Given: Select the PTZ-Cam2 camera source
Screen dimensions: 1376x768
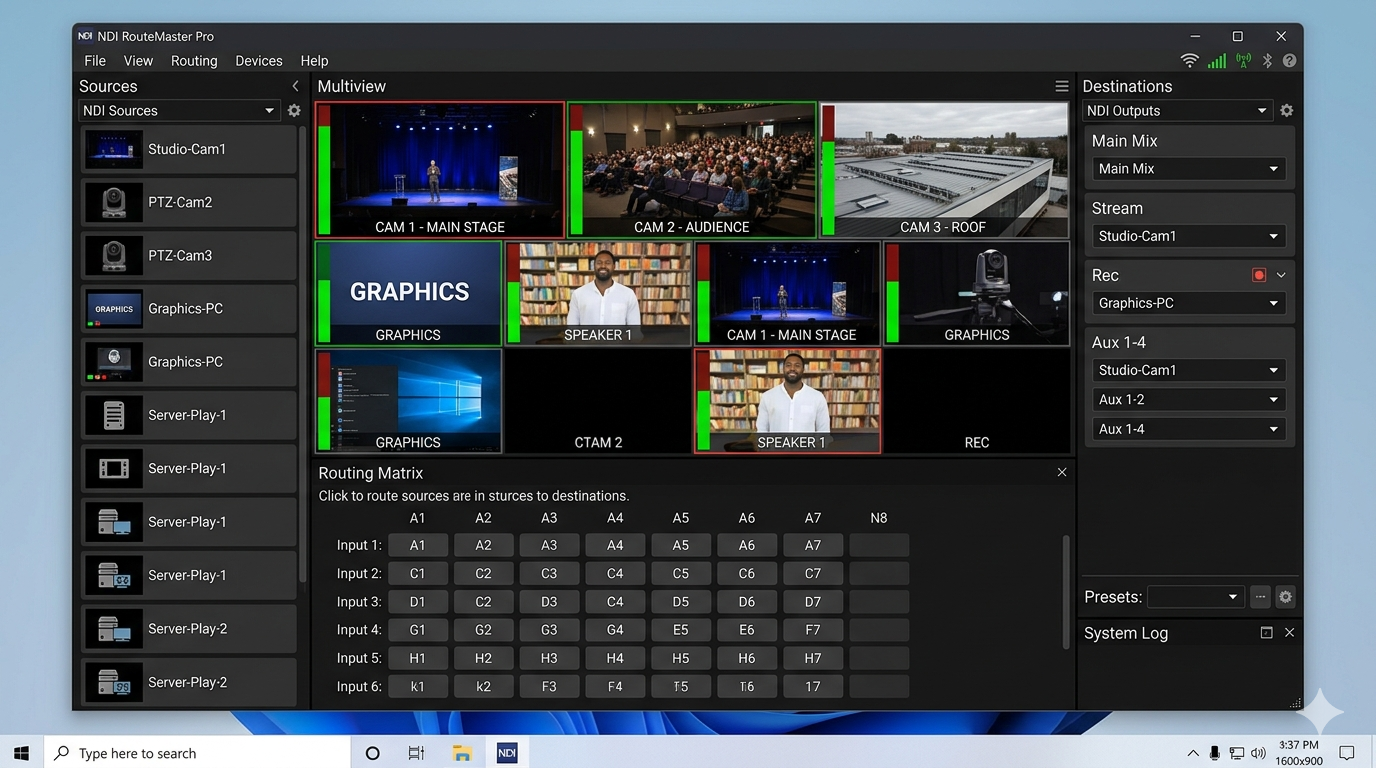Looking at the screenshot, I should (x=189, y=202).
